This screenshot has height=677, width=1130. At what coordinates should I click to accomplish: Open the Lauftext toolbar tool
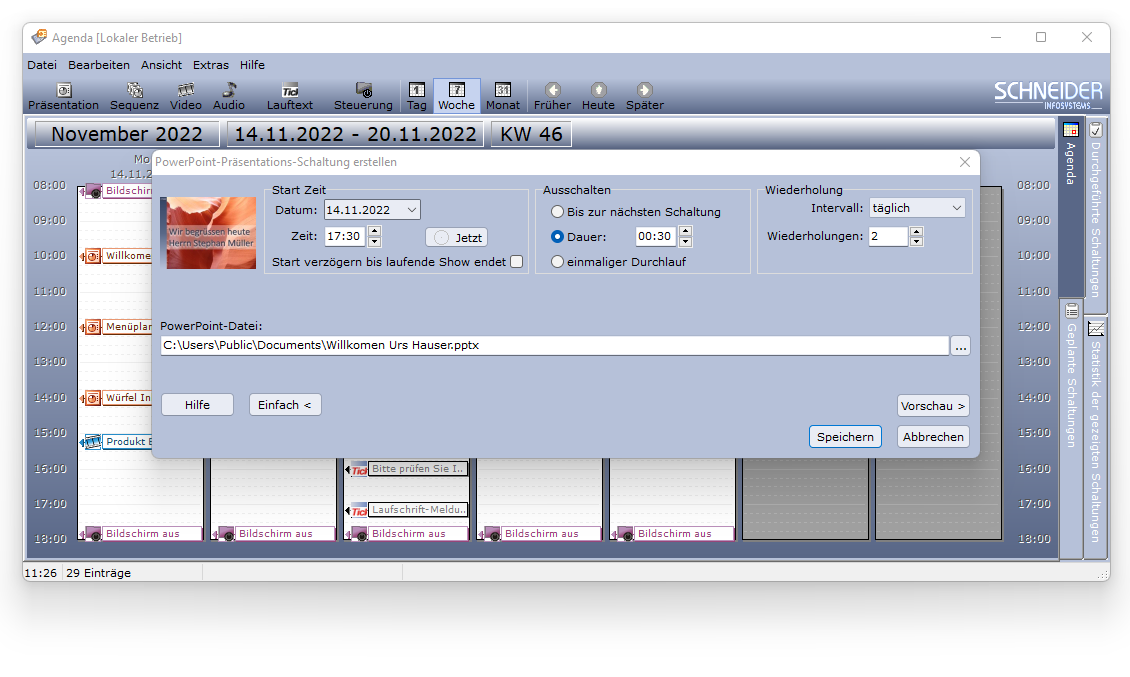coord(290,97)
